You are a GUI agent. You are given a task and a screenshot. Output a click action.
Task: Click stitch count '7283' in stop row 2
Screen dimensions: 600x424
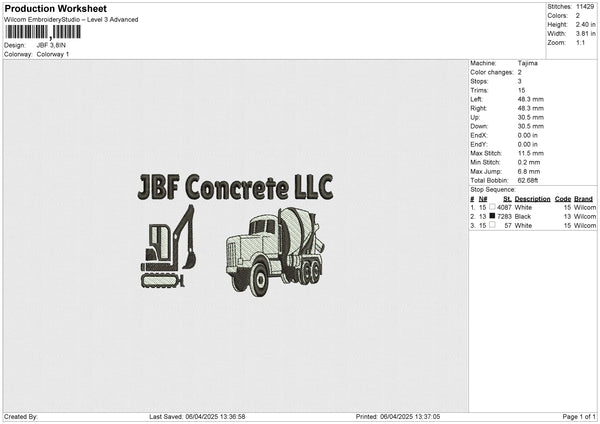coord(504,217)
